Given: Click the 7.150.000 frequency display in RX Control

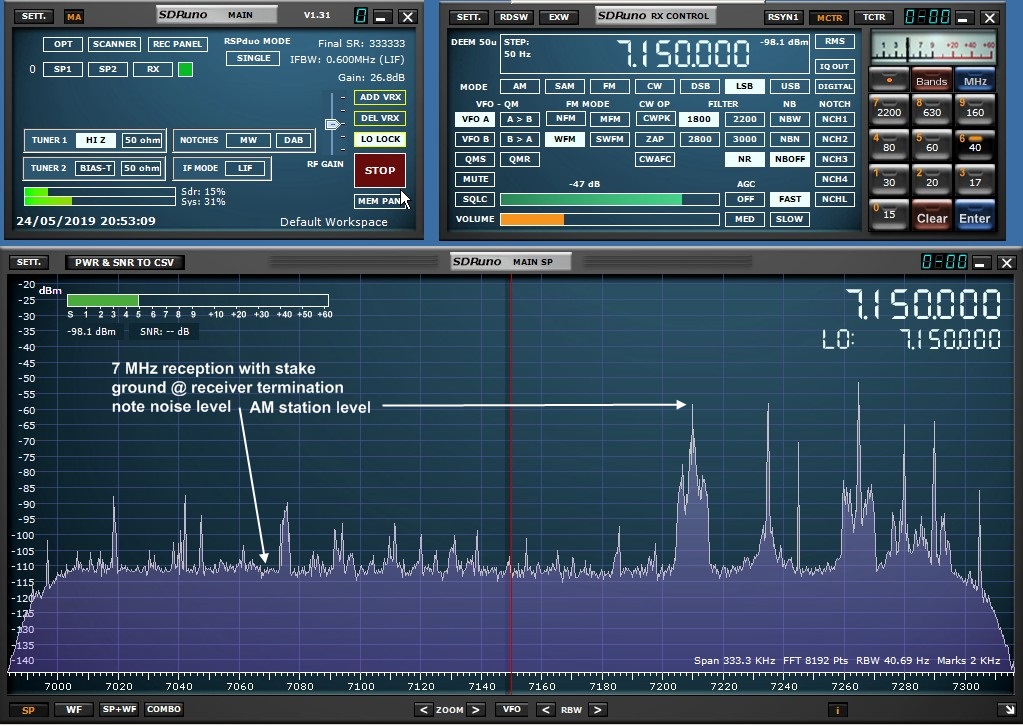Looking at the screenshot, I should 684,53.
